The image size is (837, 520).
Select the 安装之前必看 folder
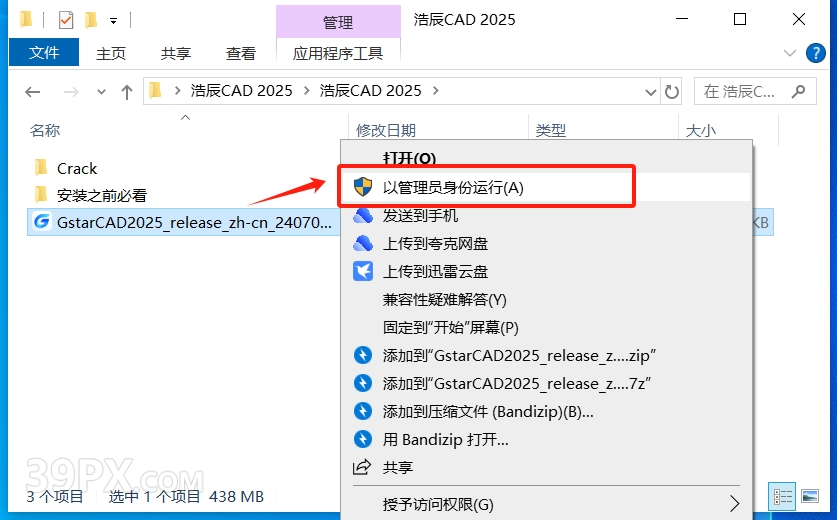click(x=101, y=195)
